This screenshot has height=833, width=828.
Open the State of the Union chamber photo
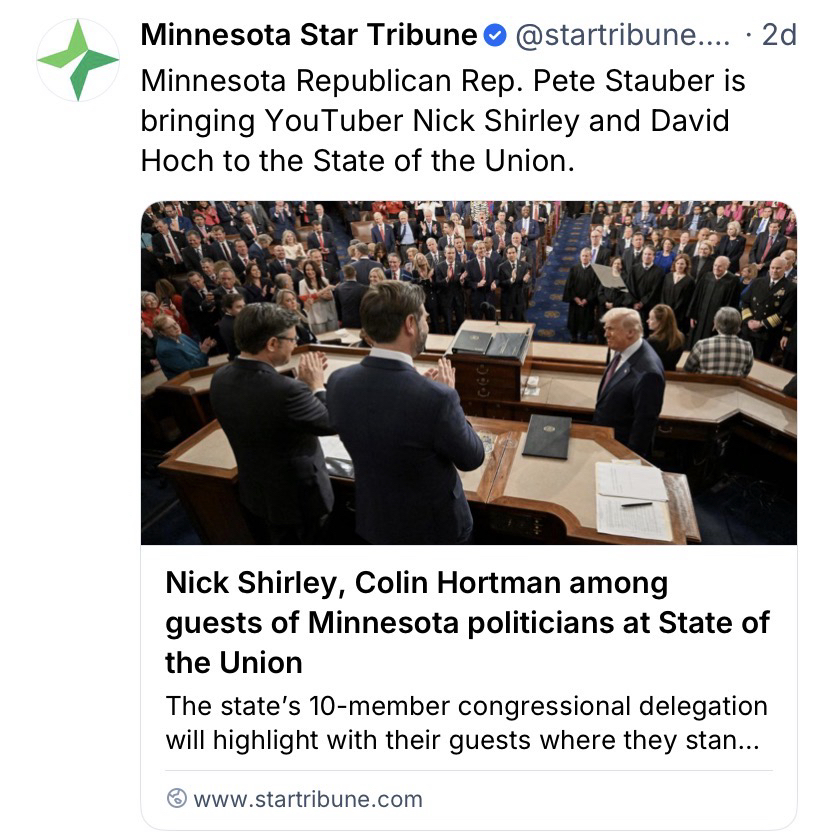pos(468,372)
